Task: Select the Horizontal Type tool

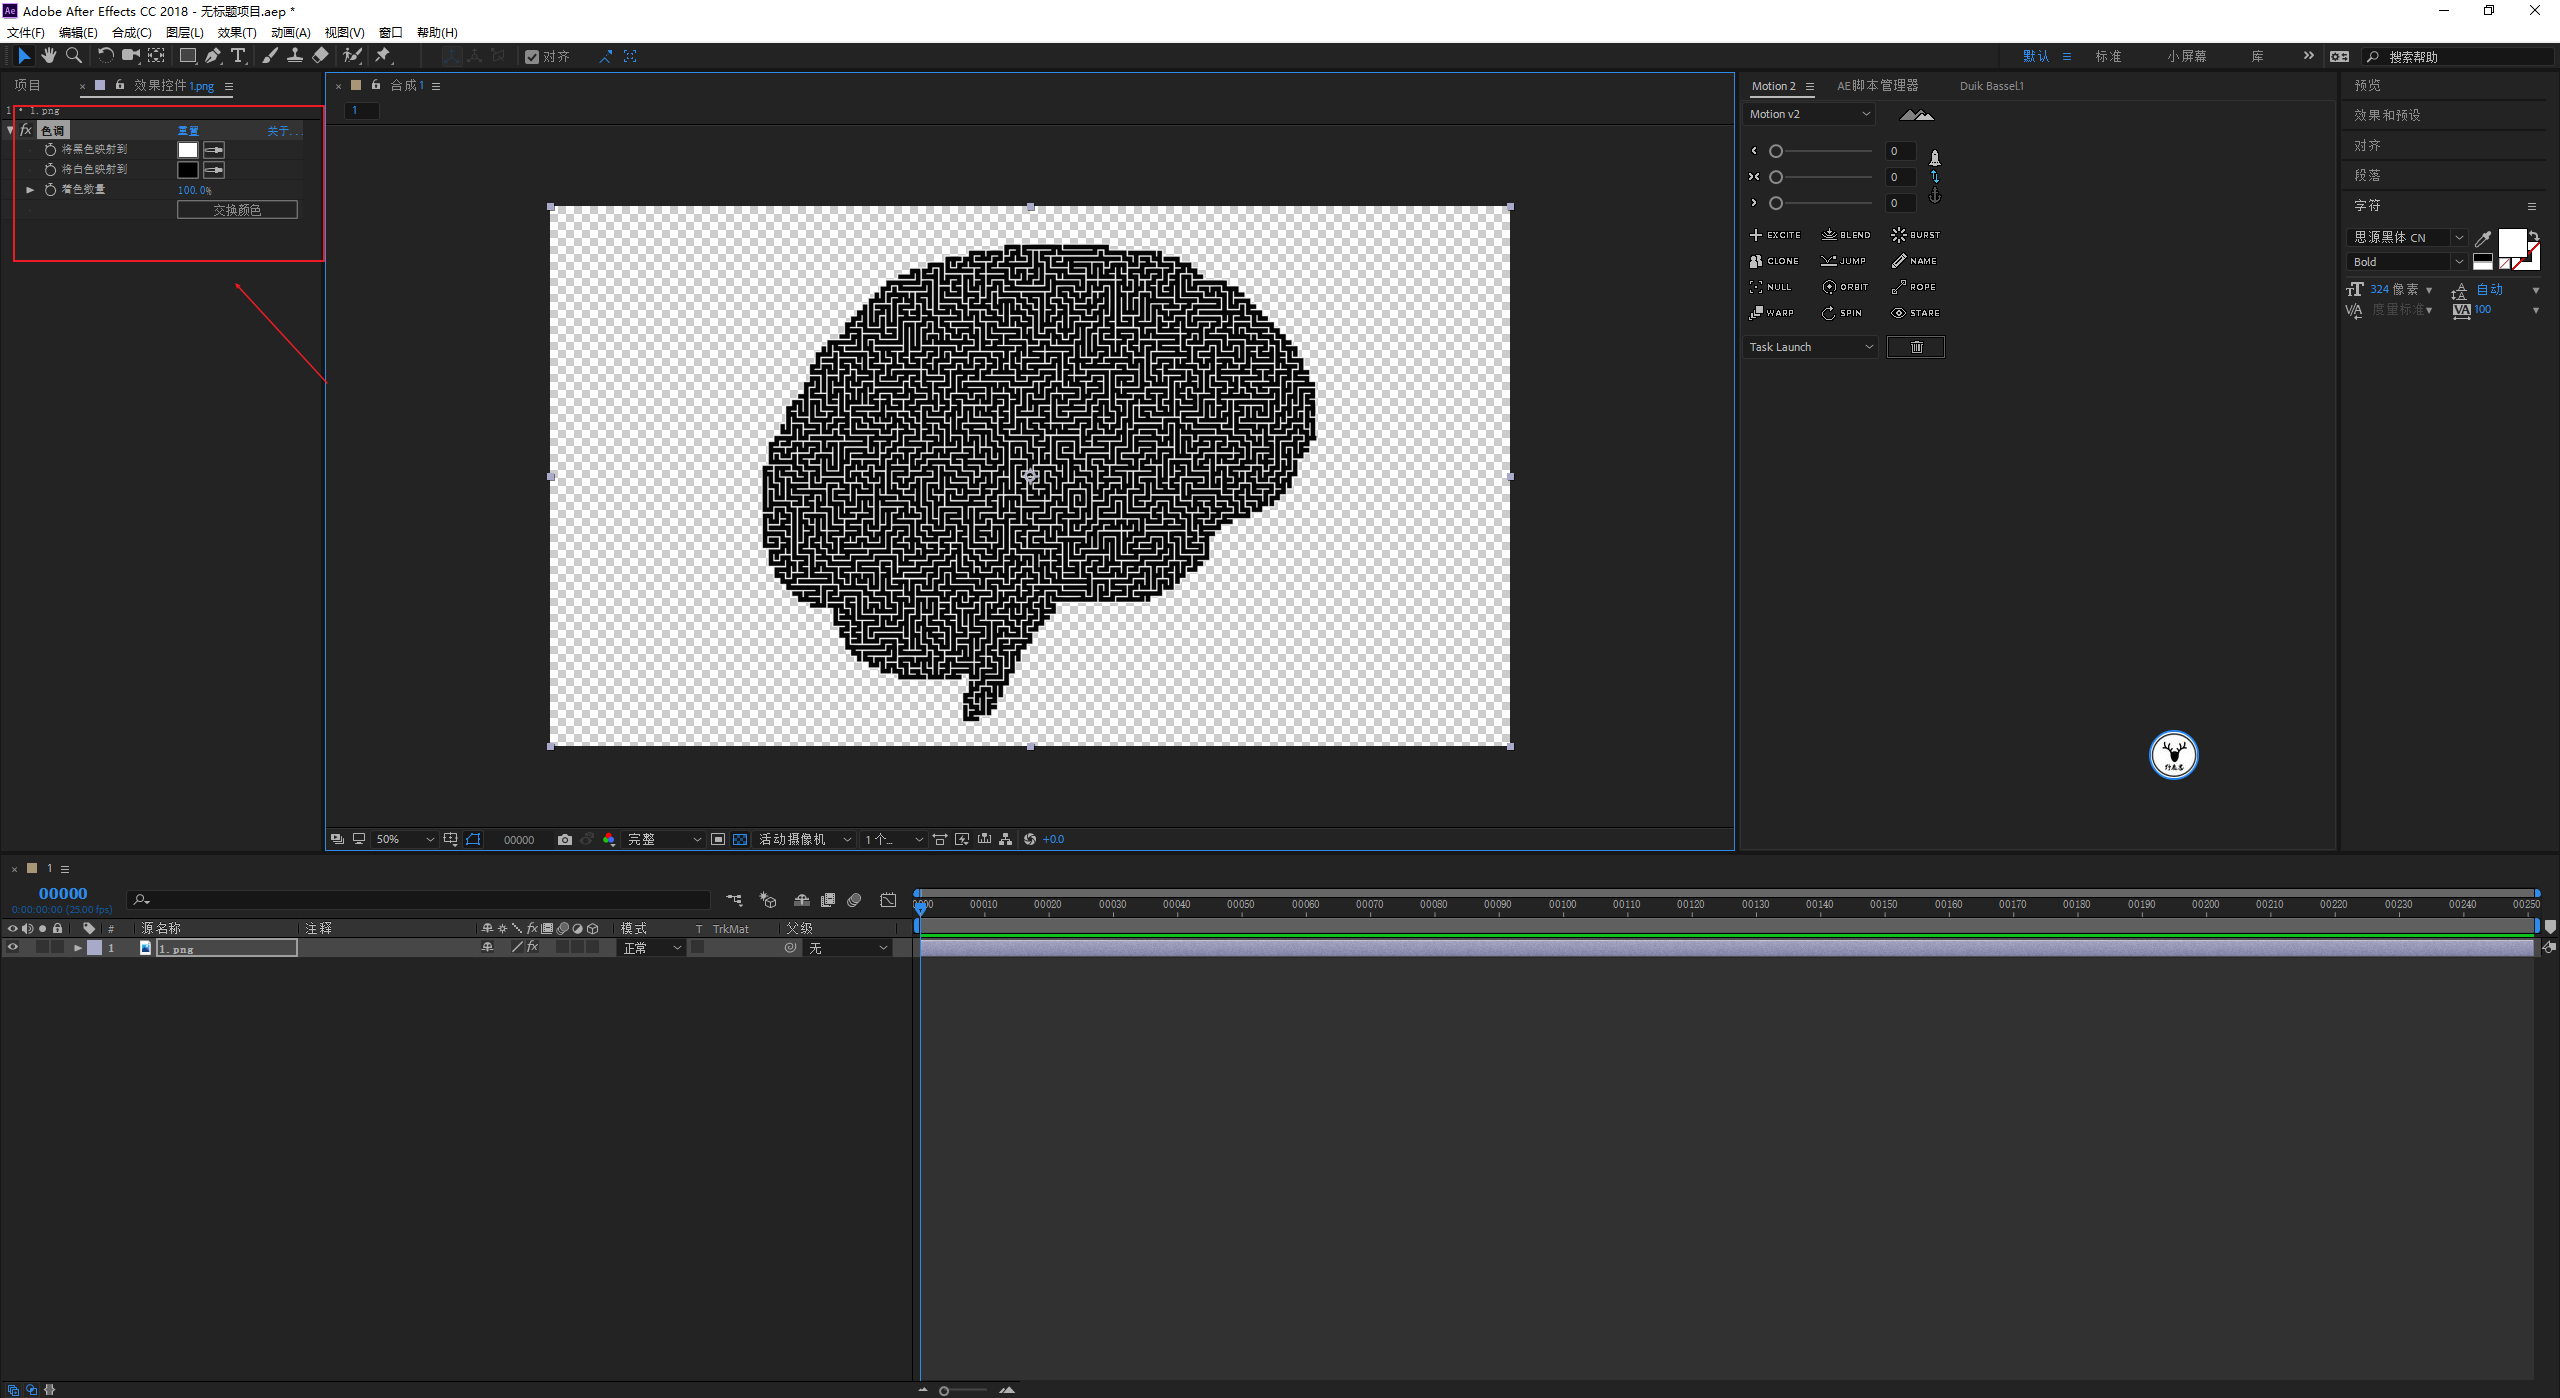Action: pyautogui.click(x=238, y=56)
